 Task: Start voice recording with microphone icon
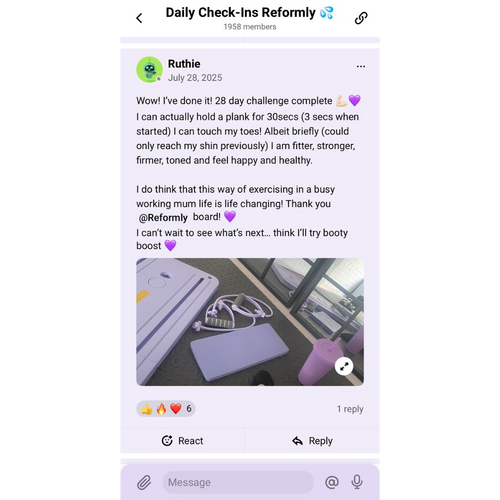[x=357, y=482]
